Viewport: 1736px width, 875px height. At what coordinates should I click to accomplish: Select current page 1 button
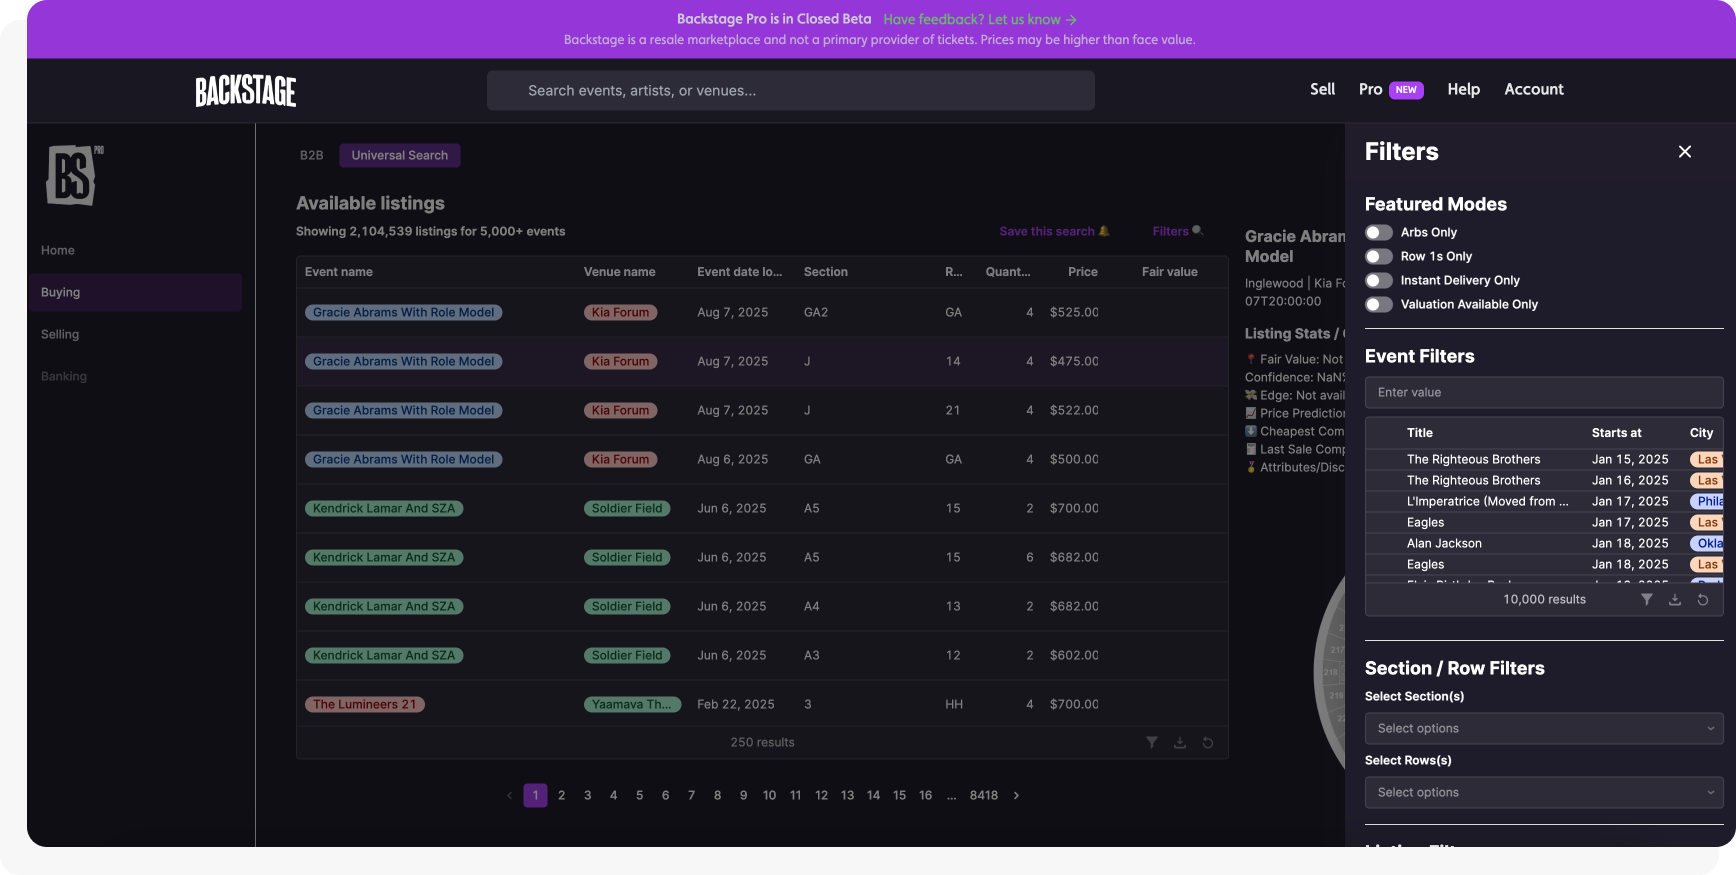click(536, 795)
